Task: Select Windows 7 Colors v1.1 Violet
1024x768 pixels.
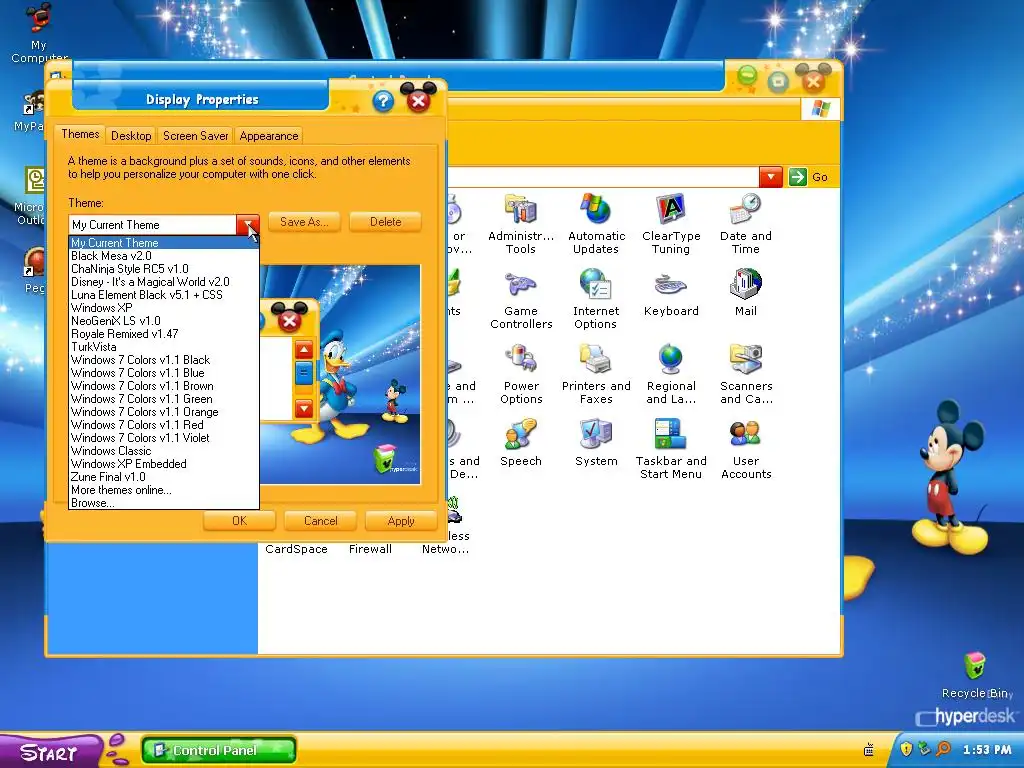Action: (164, 438)
